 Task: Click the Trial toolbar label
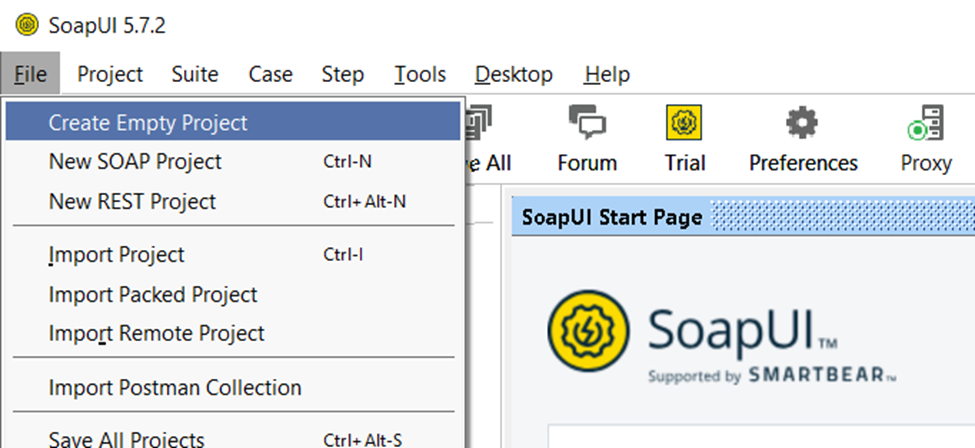[x=685, y=163]
